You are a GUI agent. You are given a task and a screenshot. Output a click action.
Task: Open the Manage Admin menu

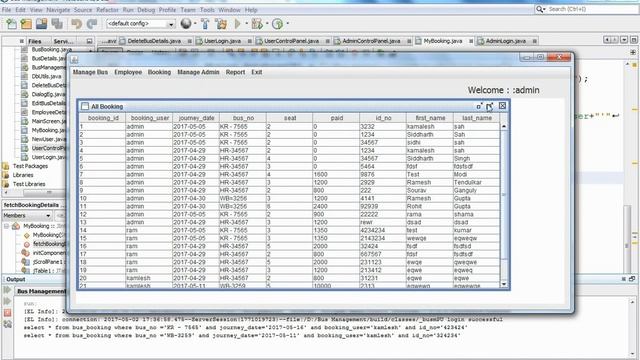click(198, 72)
